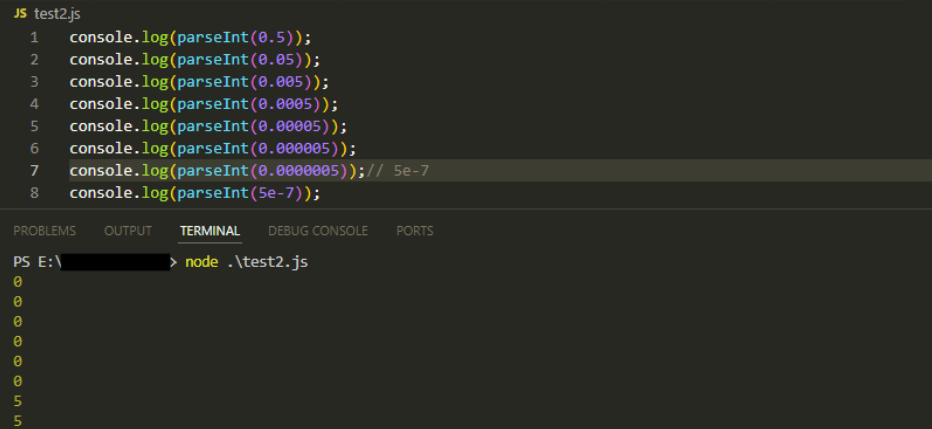This screenshot has height=429, width=932.
Task: Click parseInt on line 8
Action: pyautogui.click(x=213, y=193)
